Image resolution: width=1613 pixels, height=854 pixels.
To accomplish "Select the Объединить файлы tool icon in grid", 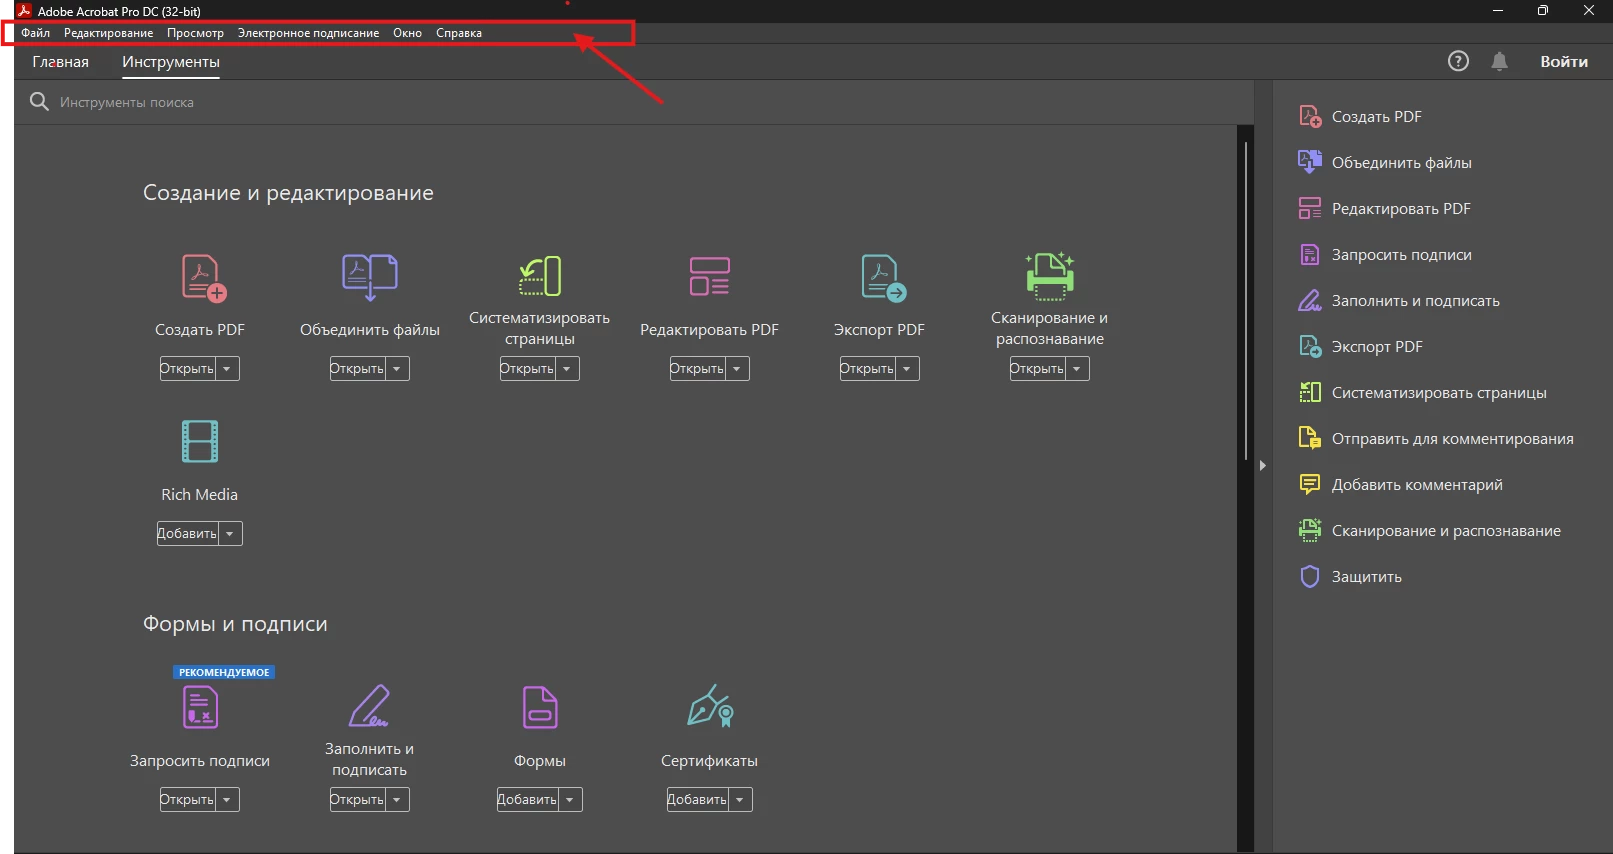I will tap(370, 277).
